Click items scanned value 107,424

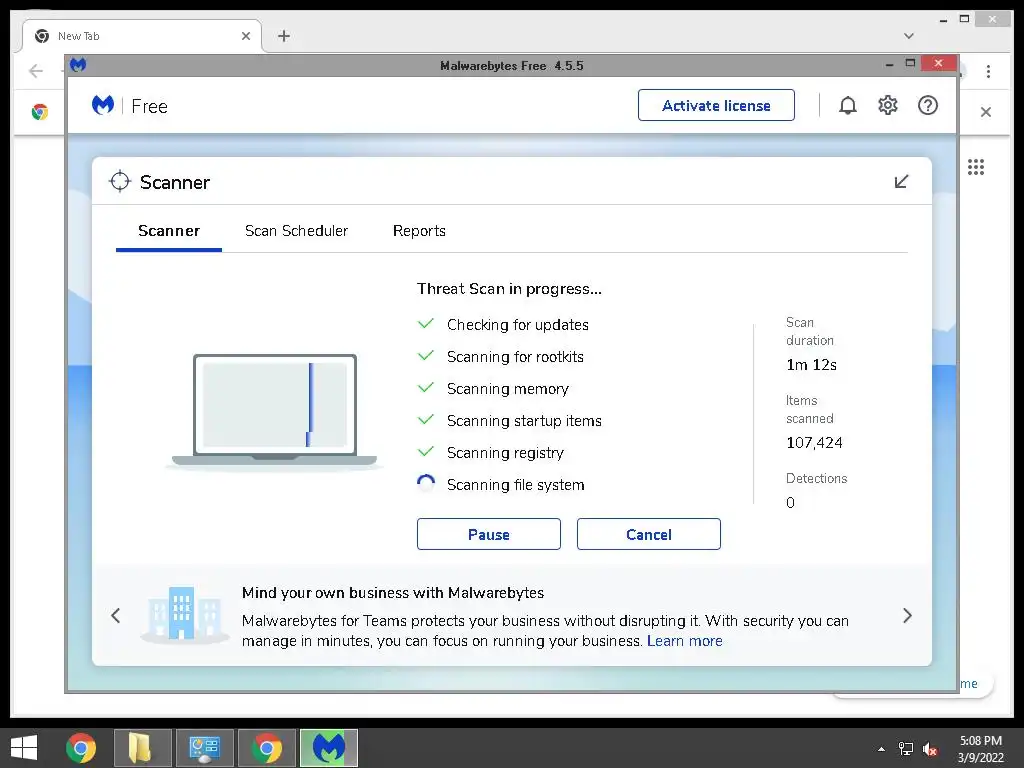tap(814, 443)
